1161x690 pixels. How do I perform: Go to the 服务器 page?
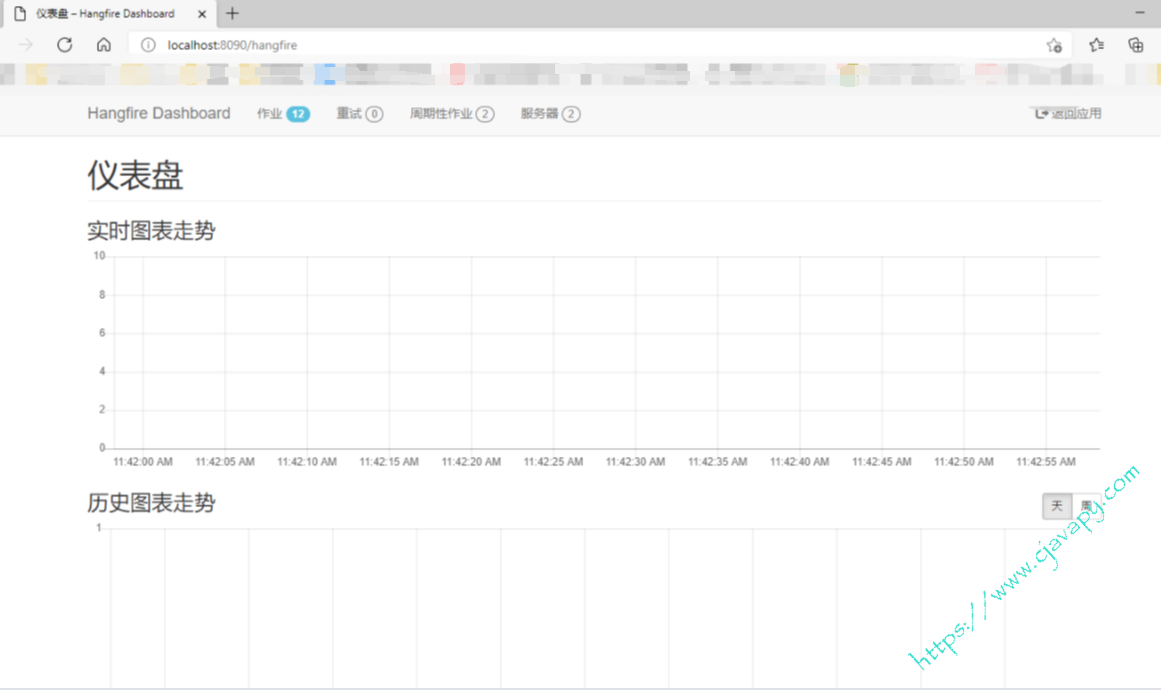549,114
